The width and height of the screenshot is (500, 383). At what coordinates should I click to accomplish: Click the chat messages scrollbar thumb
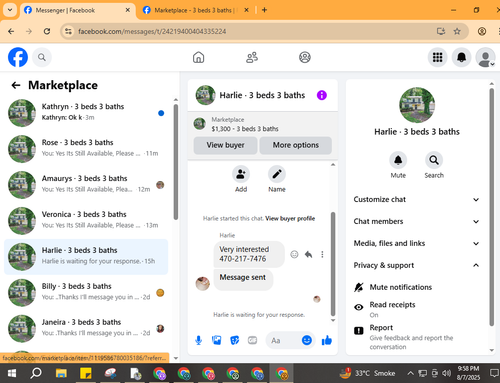click(x=333, y=263)
